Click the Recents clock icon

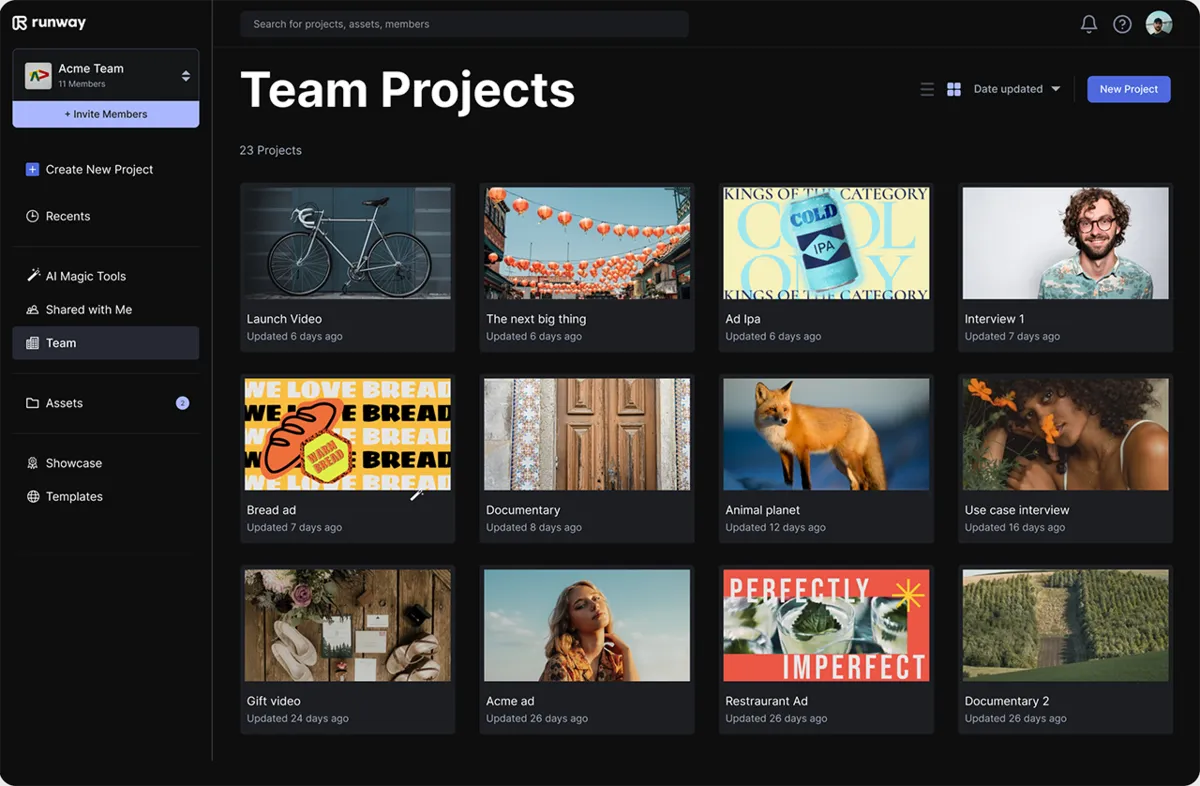point(33,216)
